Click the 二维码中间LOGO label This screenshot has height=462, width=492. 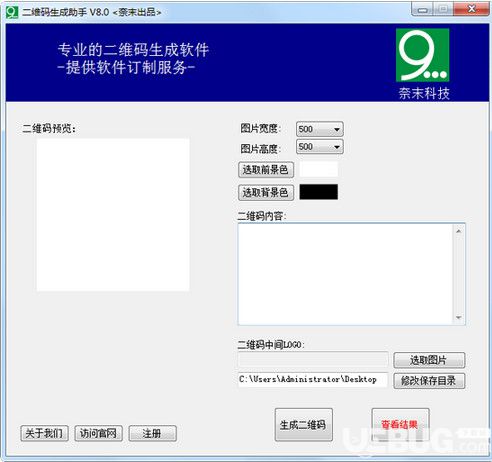271,345
